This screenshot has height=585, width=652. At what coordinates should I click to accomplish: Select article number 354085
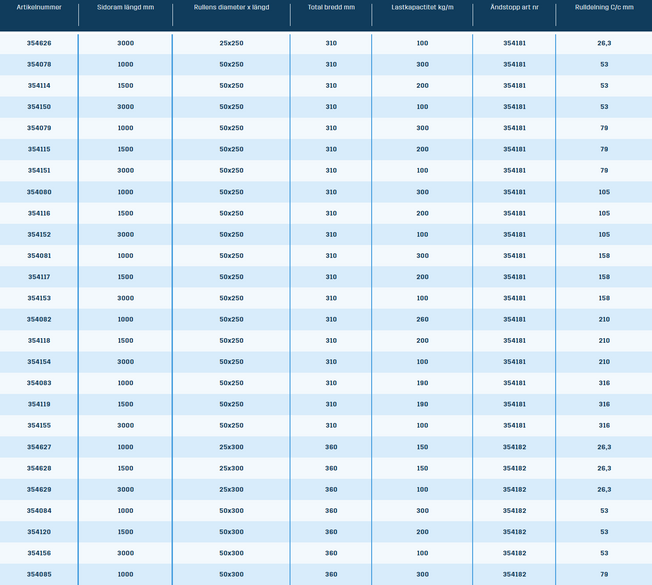(39, 574)
